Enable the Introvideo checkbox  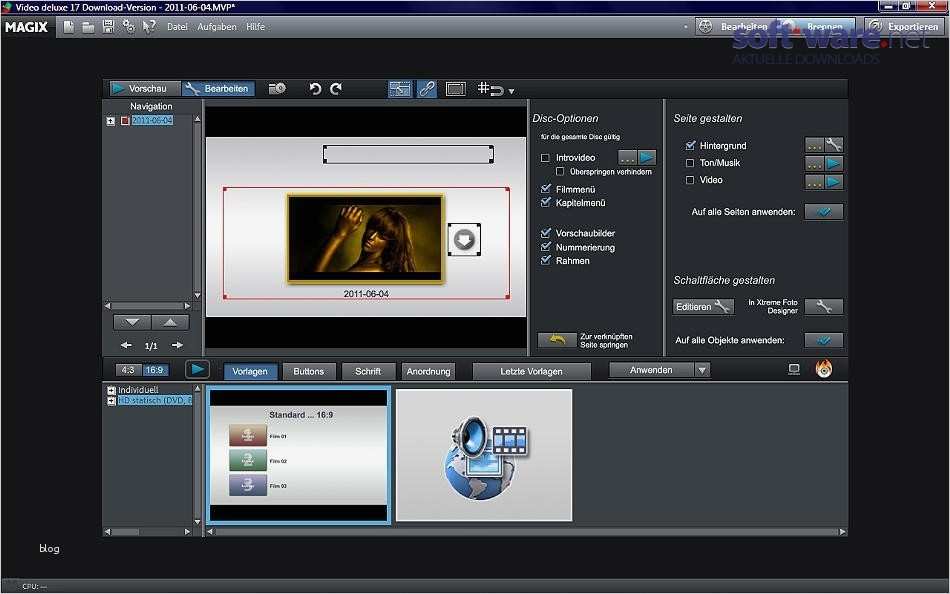click(545, 158)
